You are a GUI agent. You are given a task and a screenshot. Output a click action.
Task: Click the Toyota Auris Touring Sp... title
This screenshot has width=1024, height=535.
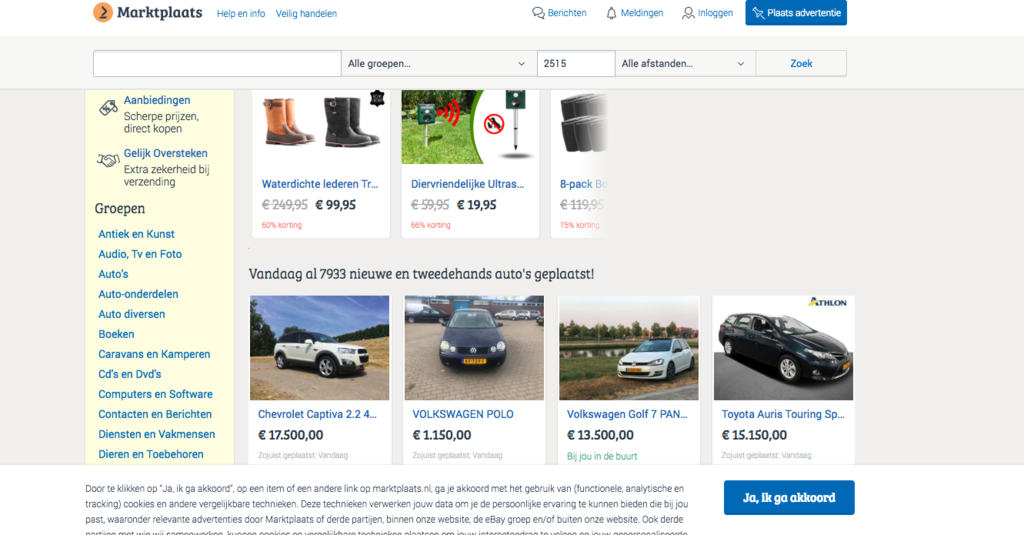point(783,414)
